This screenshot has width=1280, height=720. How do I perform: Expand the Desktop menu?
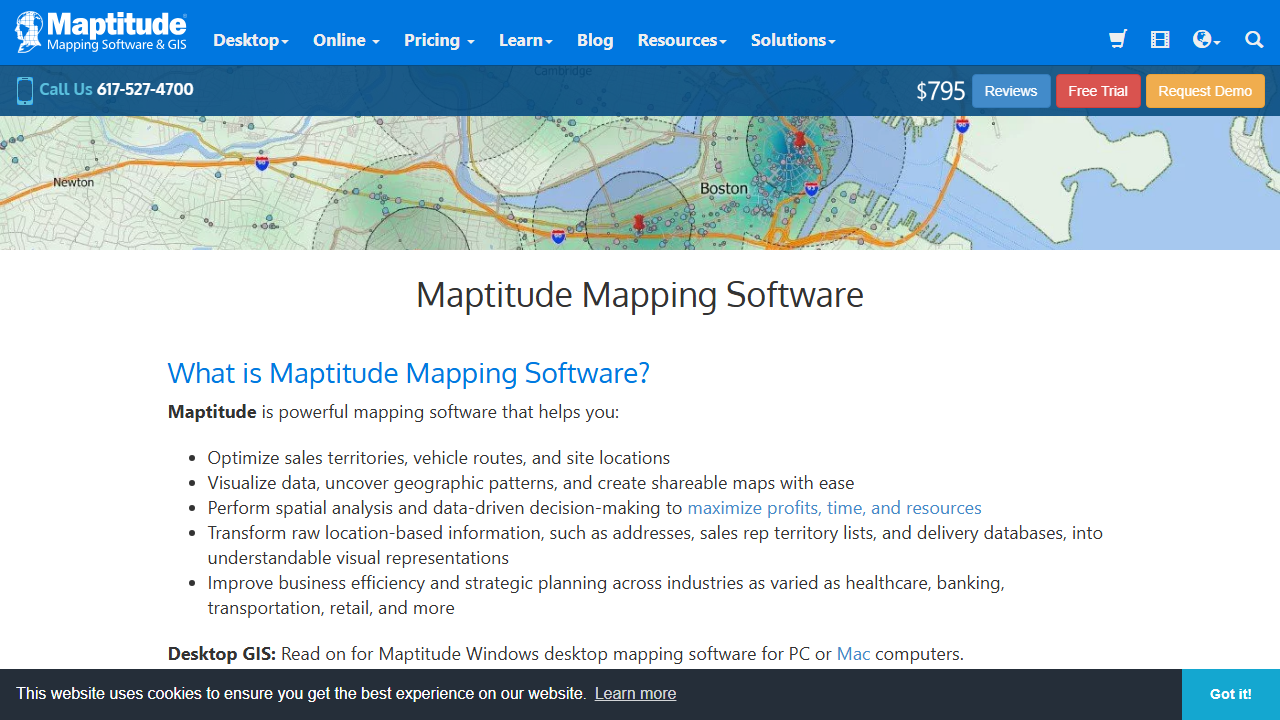point(251,40)
